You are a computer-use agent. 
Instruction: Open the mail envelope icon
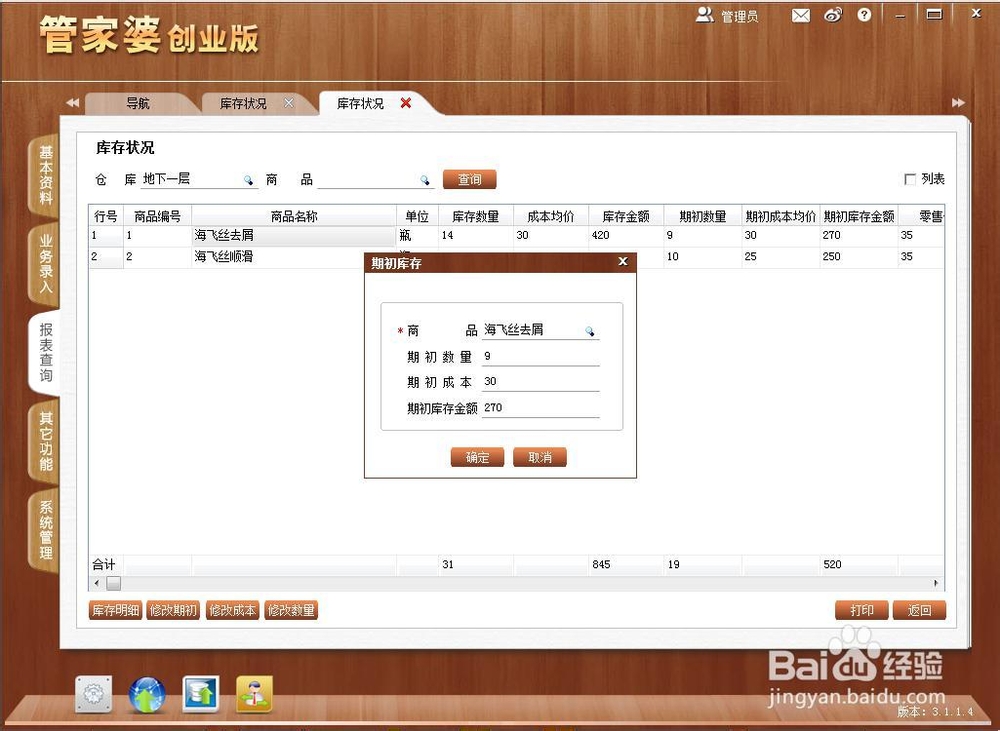point(800,15)
